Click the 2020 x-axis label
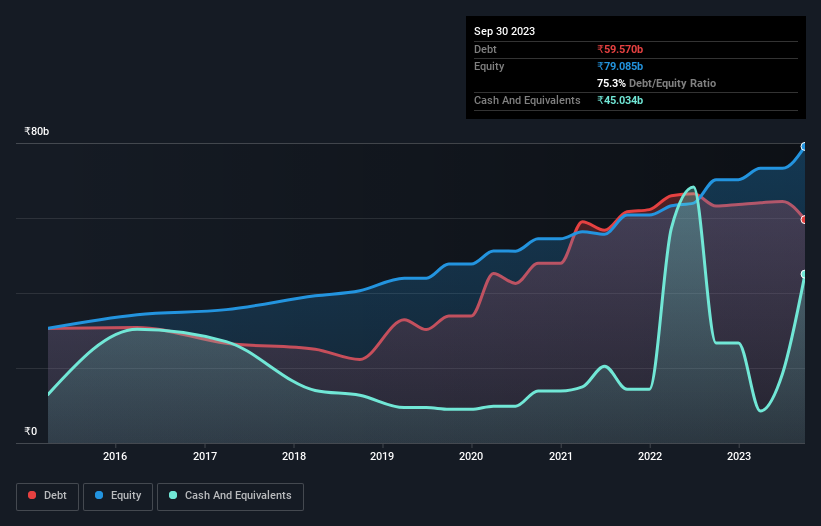Screen dimensions: 821x526 tap(471, 456)
